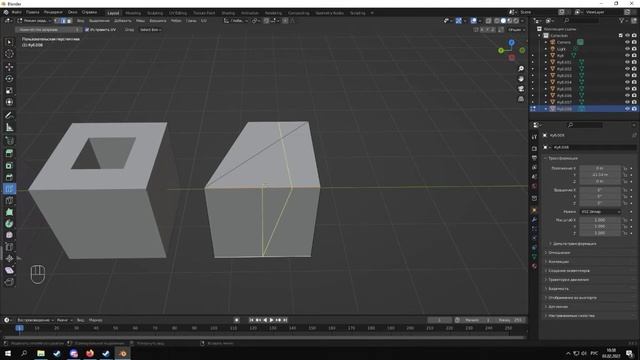This screenshot has height=360, width=640.
Task: Jump to the timeline start frame
Action: pyautogui.click(x=251, y=320)
